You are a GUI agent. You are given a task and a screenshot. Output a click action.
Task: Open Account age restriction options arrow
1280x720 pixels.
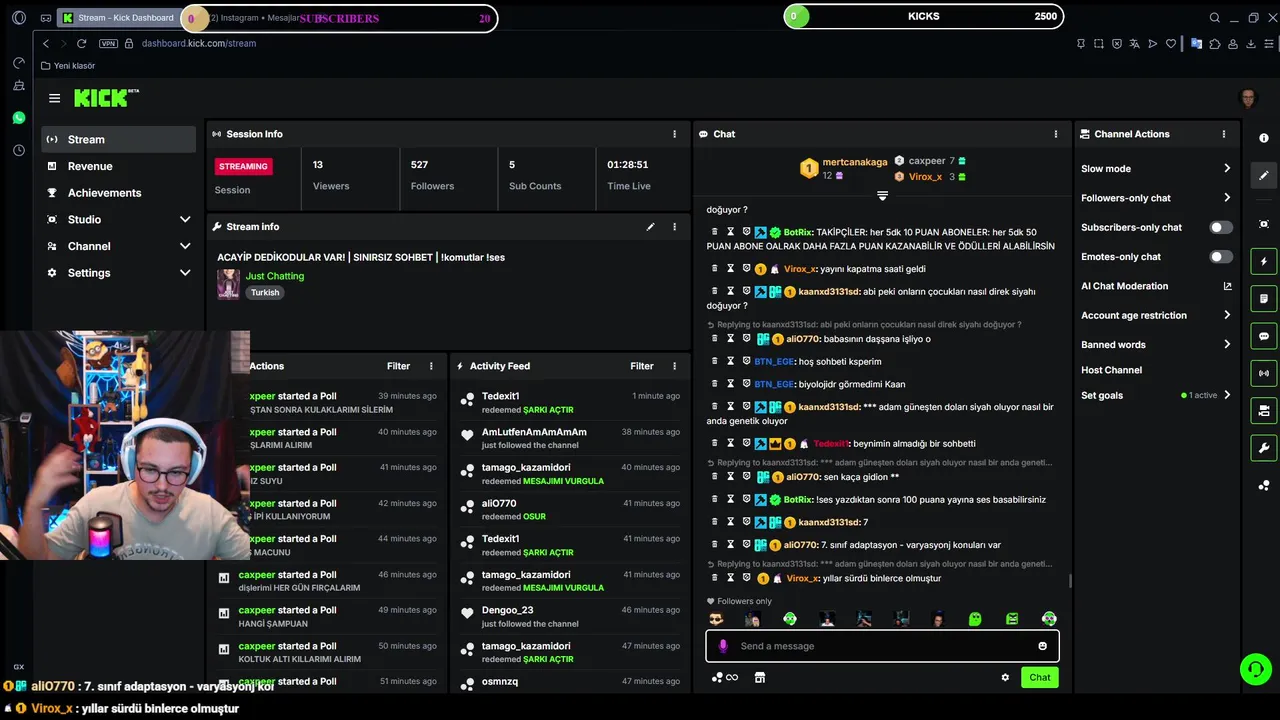click(1227, 315)
